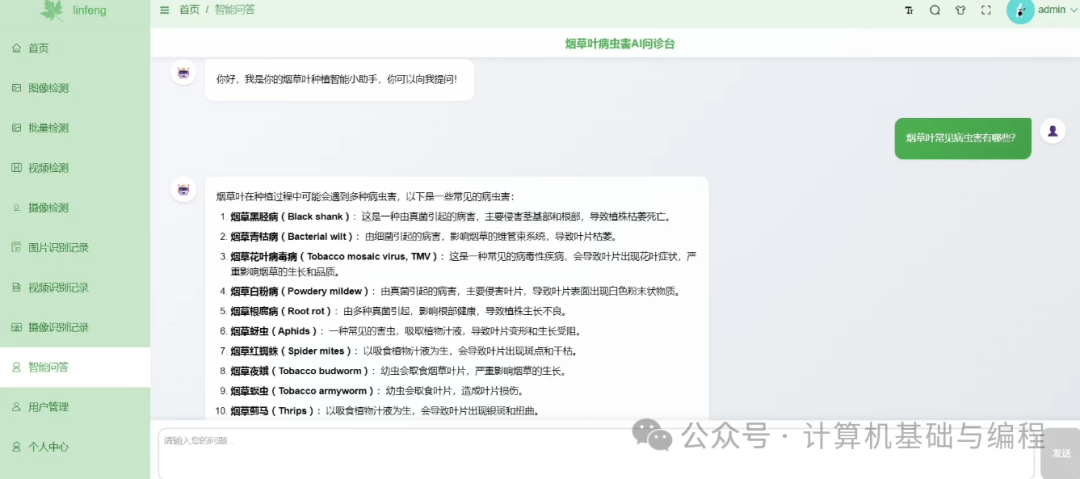
Task: Click the admin username label
Action: (1052, 10)
